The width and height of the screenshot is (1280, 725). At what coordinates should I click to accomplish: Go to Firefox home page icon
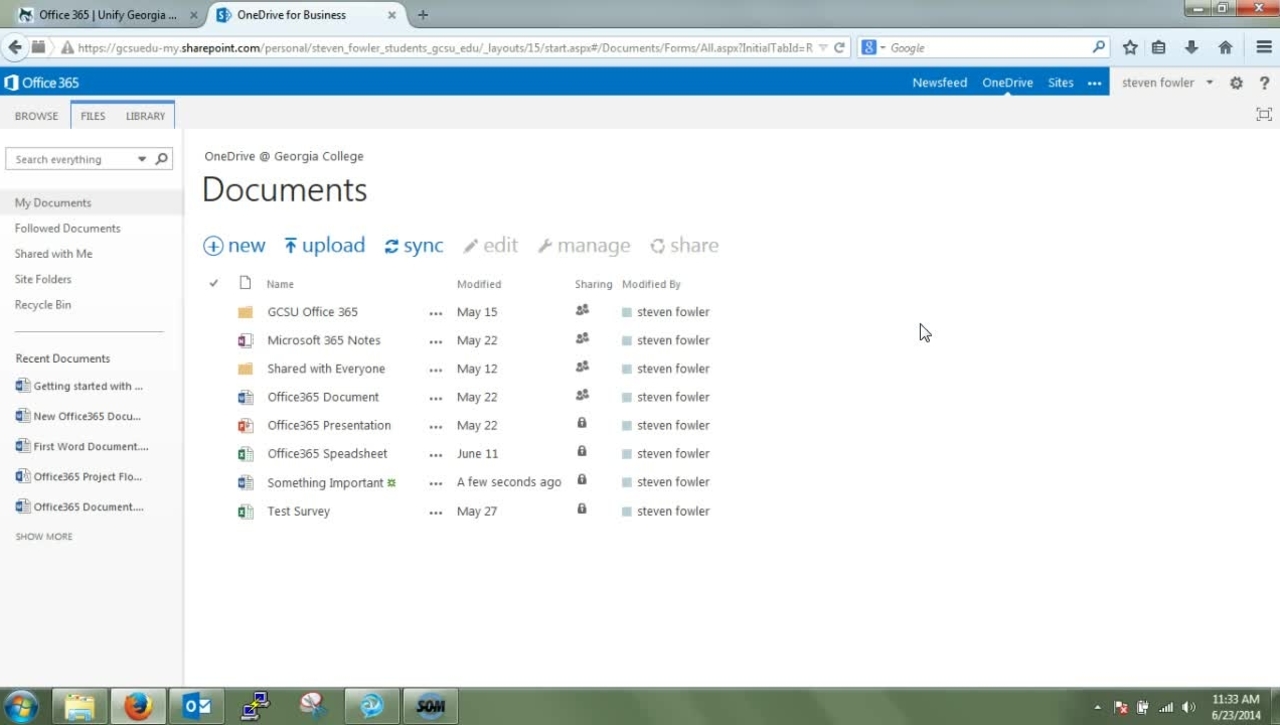[1225, 47]
